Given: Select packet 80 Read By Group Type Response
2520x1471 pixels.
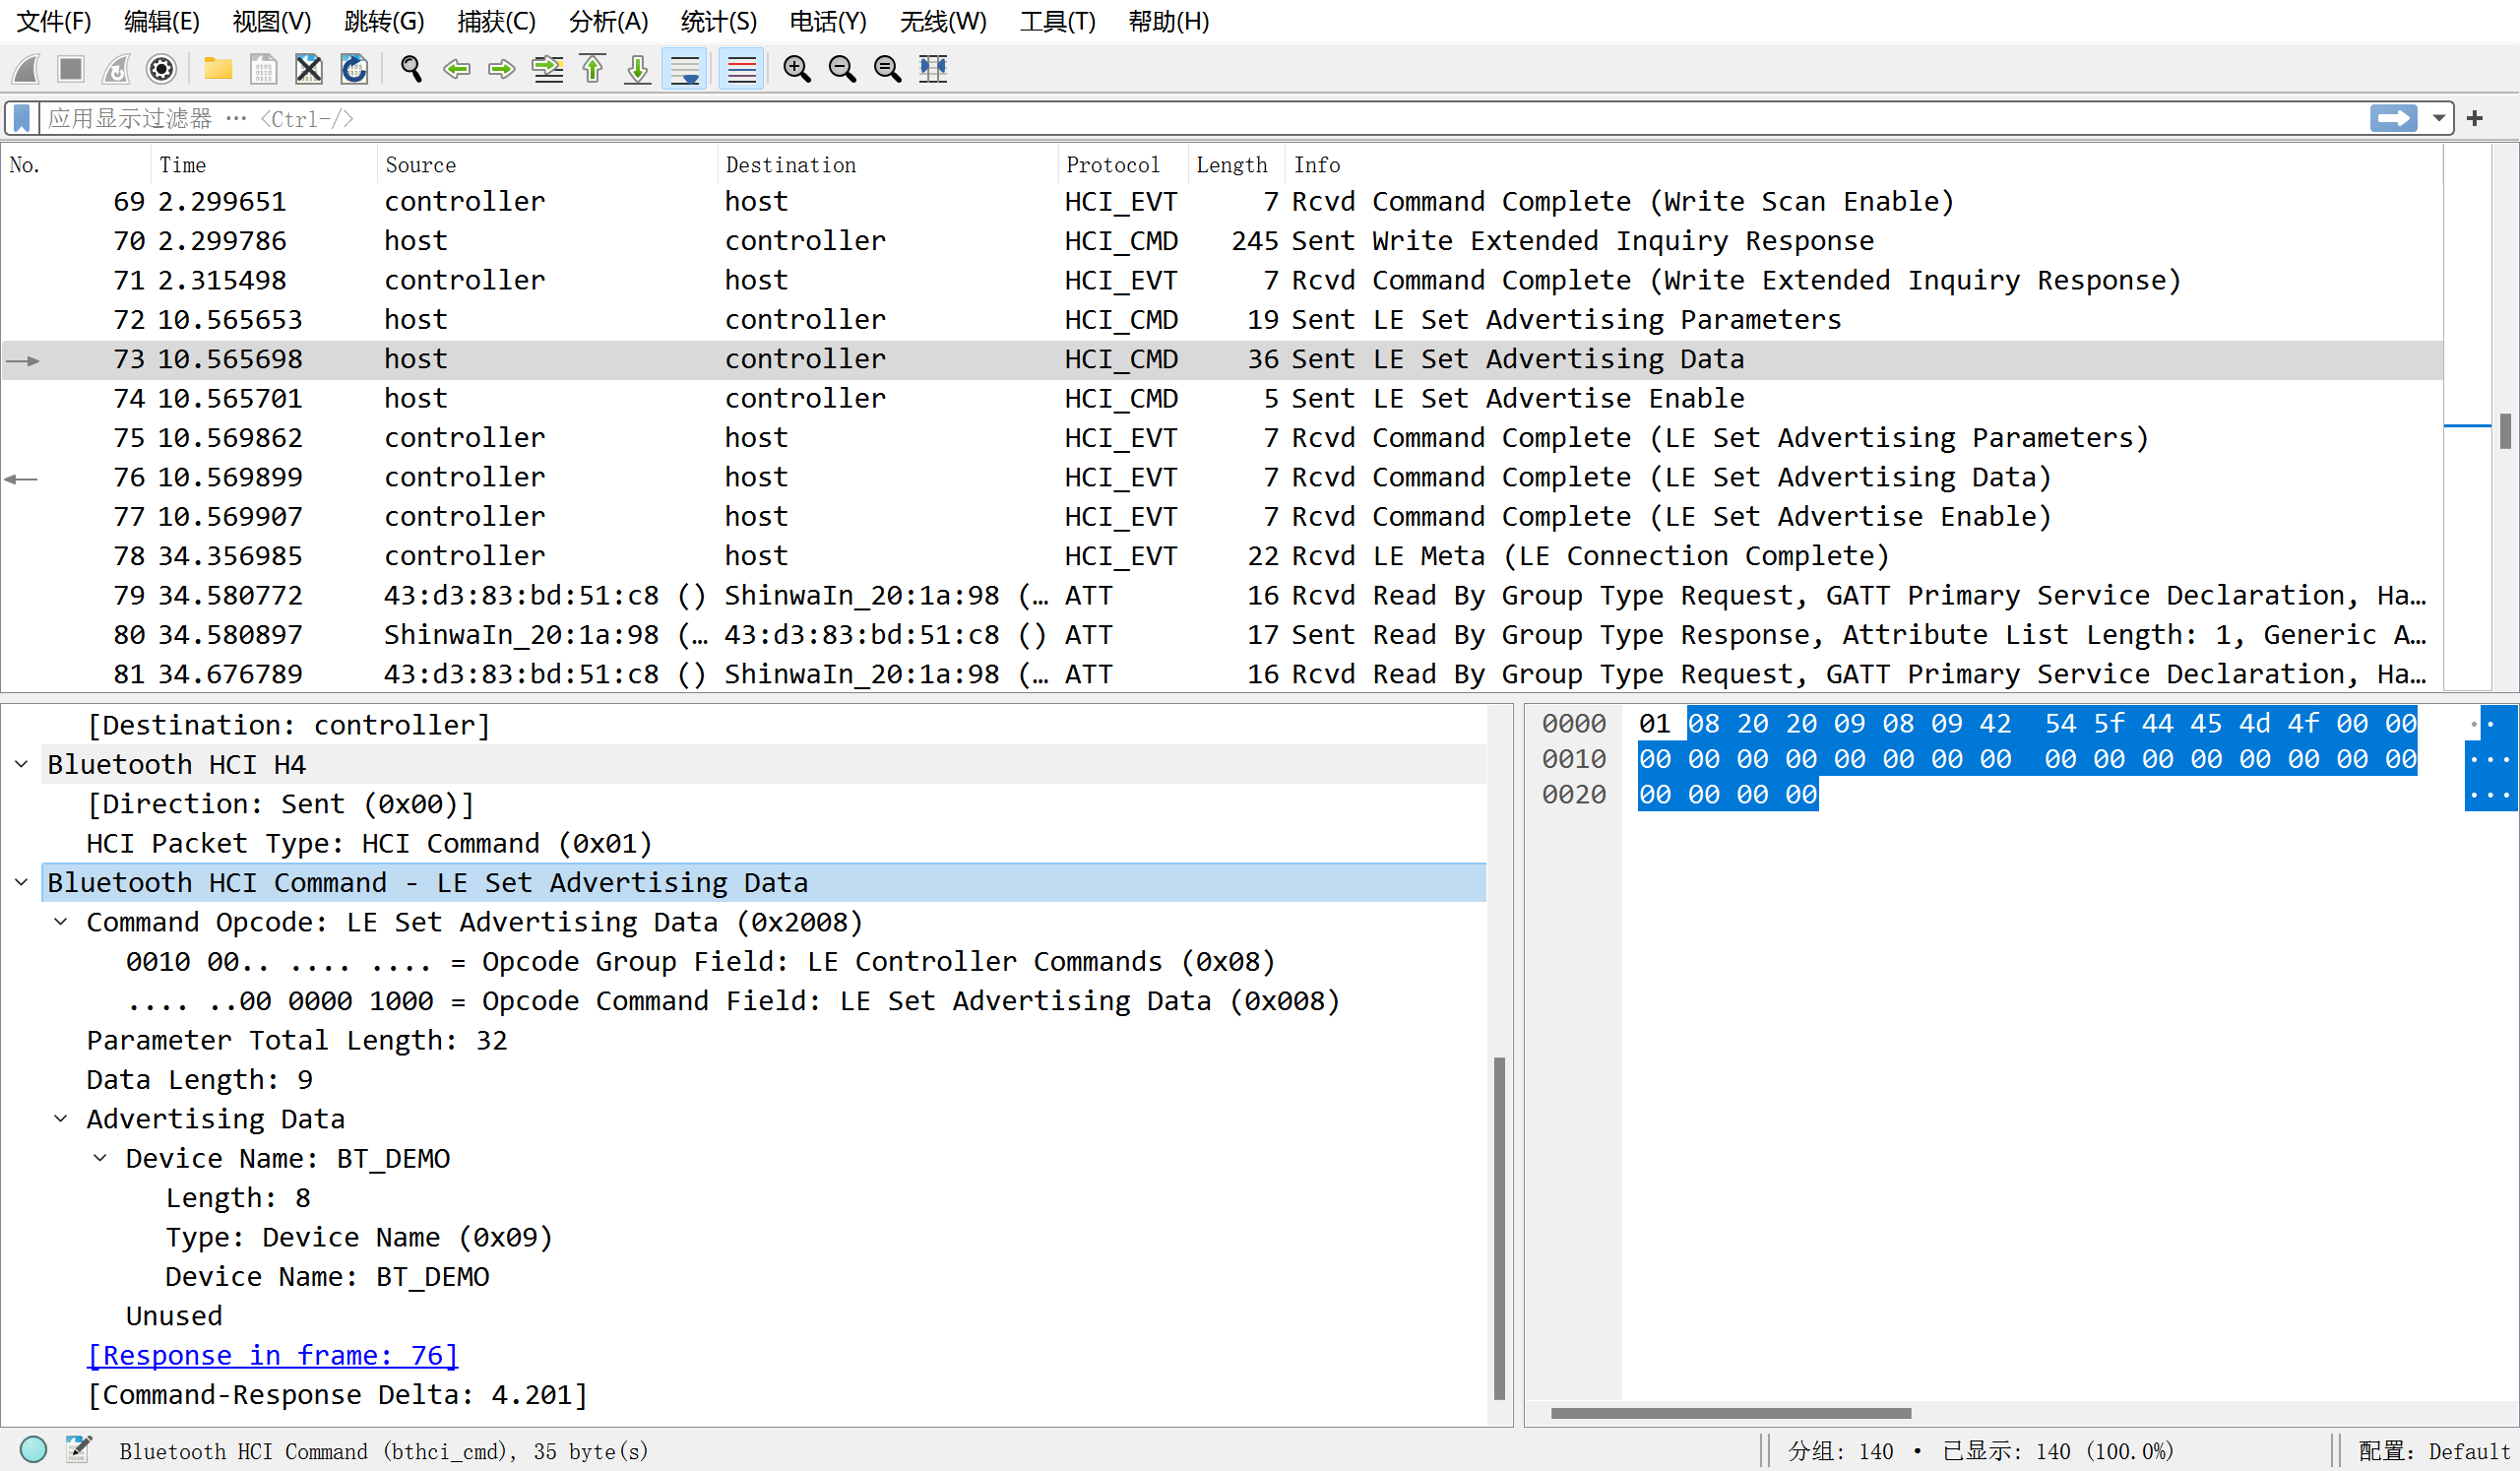Looking at the screenshot, I should (1221, 634).
